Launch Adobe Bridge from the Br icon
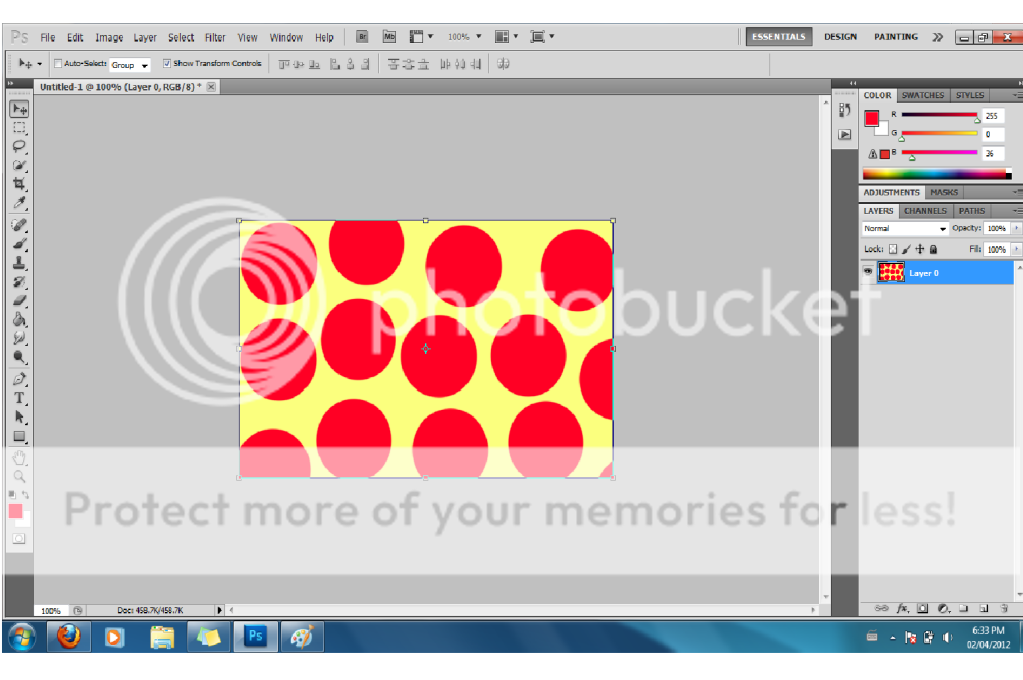The width and height of the screenshot is (1023, 680). coord(362,37)
